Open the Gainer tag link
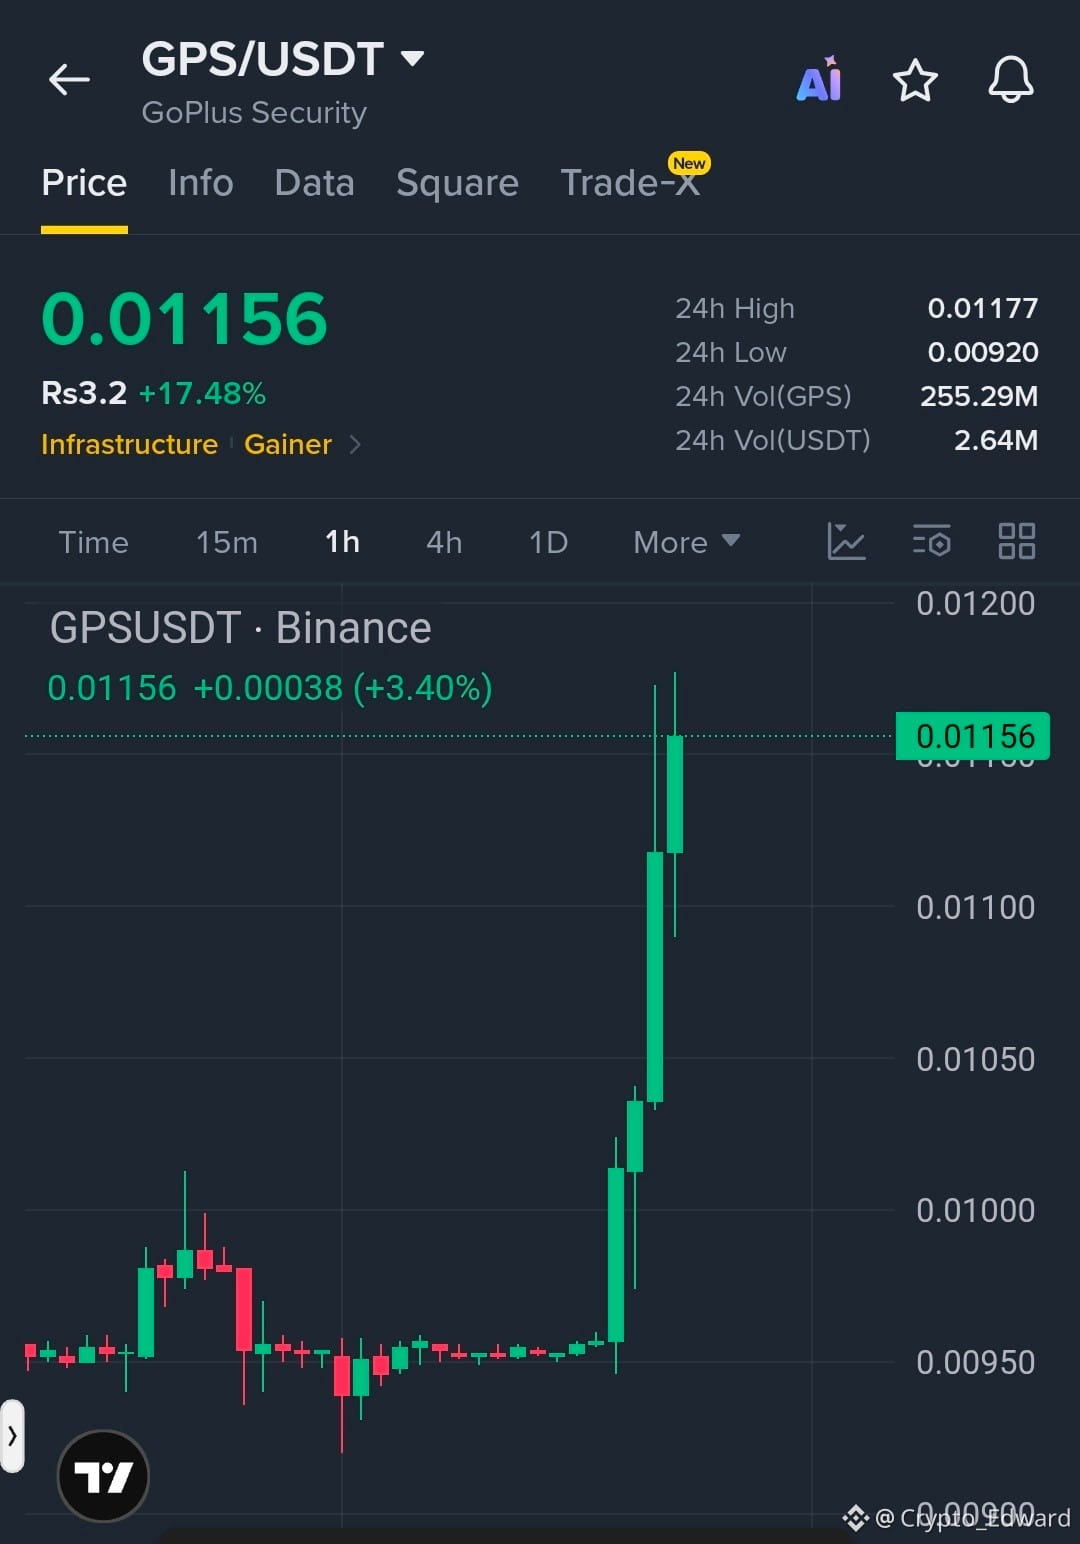This screenshot has height=1544, width=1080. tap(288, 444)
